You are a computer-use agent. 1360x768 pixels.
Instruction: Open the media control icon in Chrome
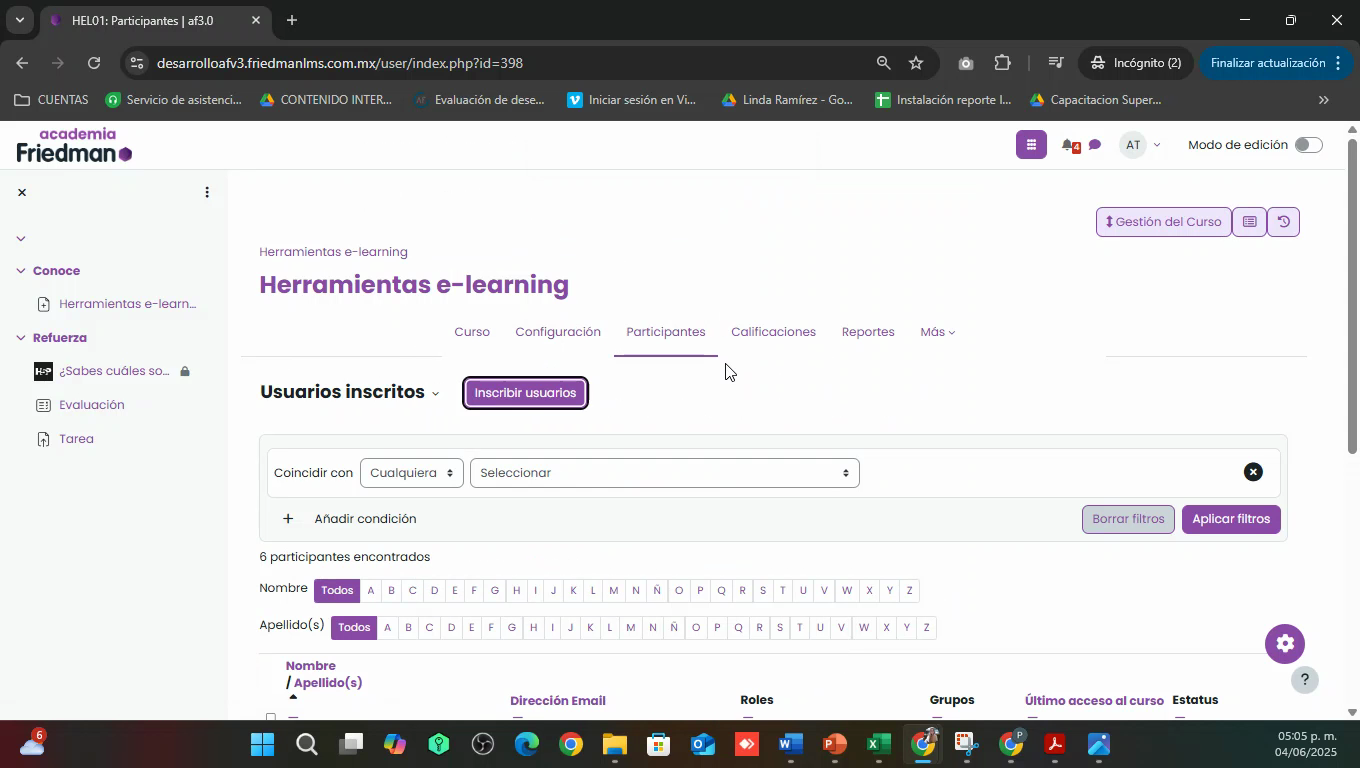1055,63
